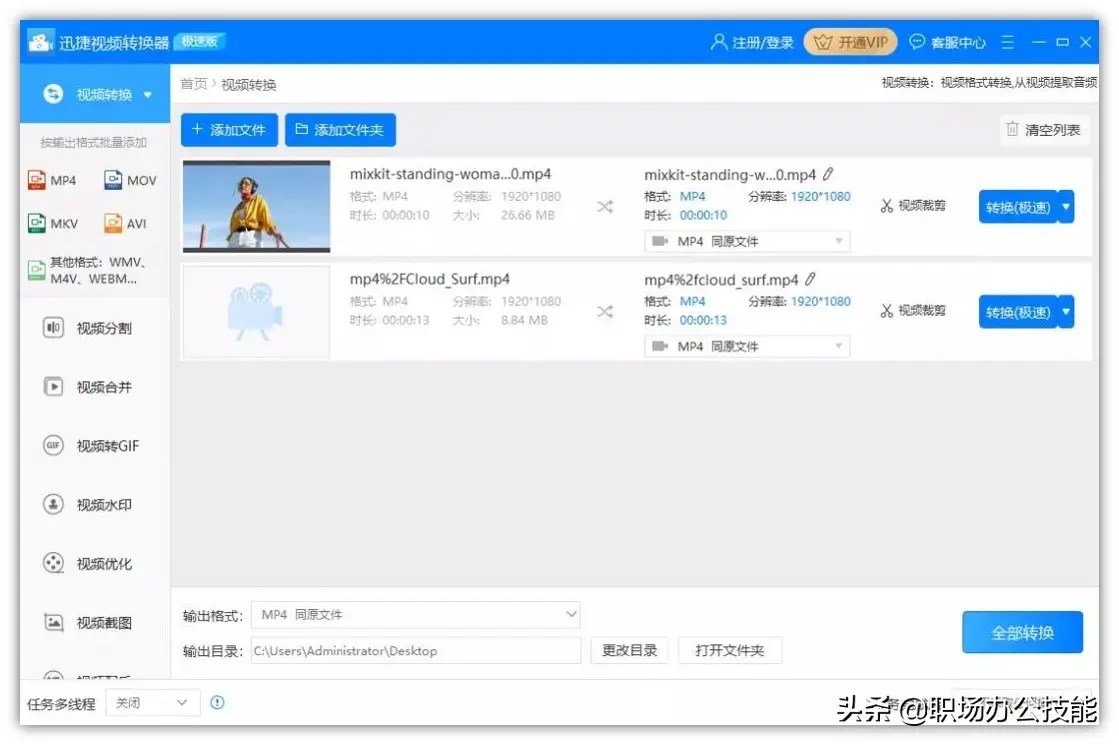Click the mixkit video thumbnail preview

tap(255, 206)
